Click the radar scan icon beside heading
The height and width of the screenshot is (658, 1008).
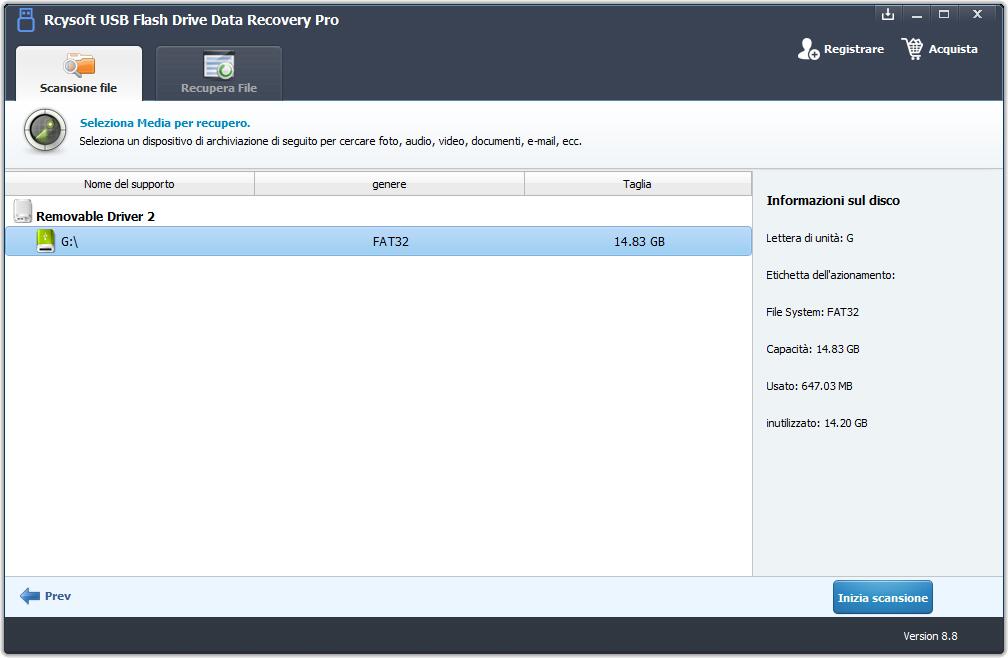tap(45, 131)
